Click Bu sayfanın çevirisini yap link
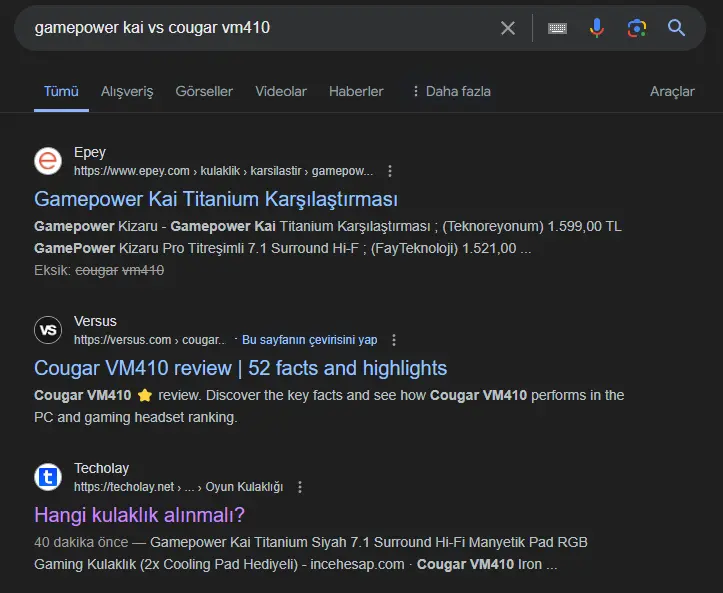This screenshot has height=593, width=723. coord(309,340)
